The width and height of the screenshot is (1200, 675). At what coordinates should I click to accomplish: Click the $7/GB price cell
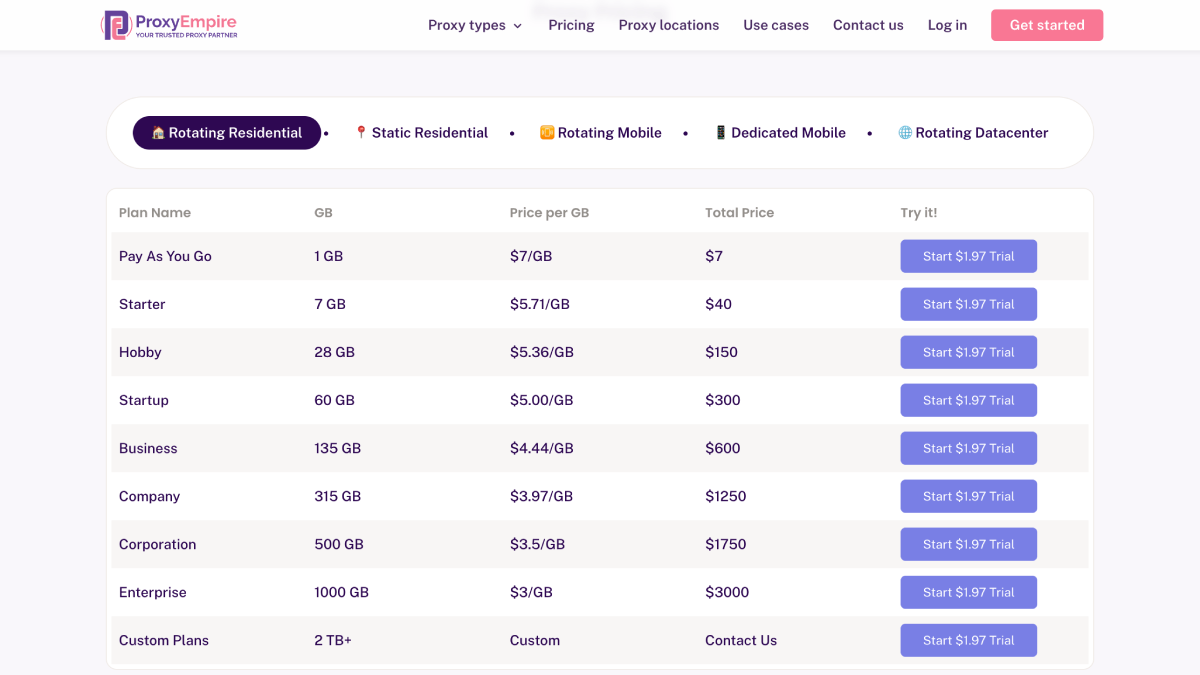pyautogui.click(x=531, y=256)
